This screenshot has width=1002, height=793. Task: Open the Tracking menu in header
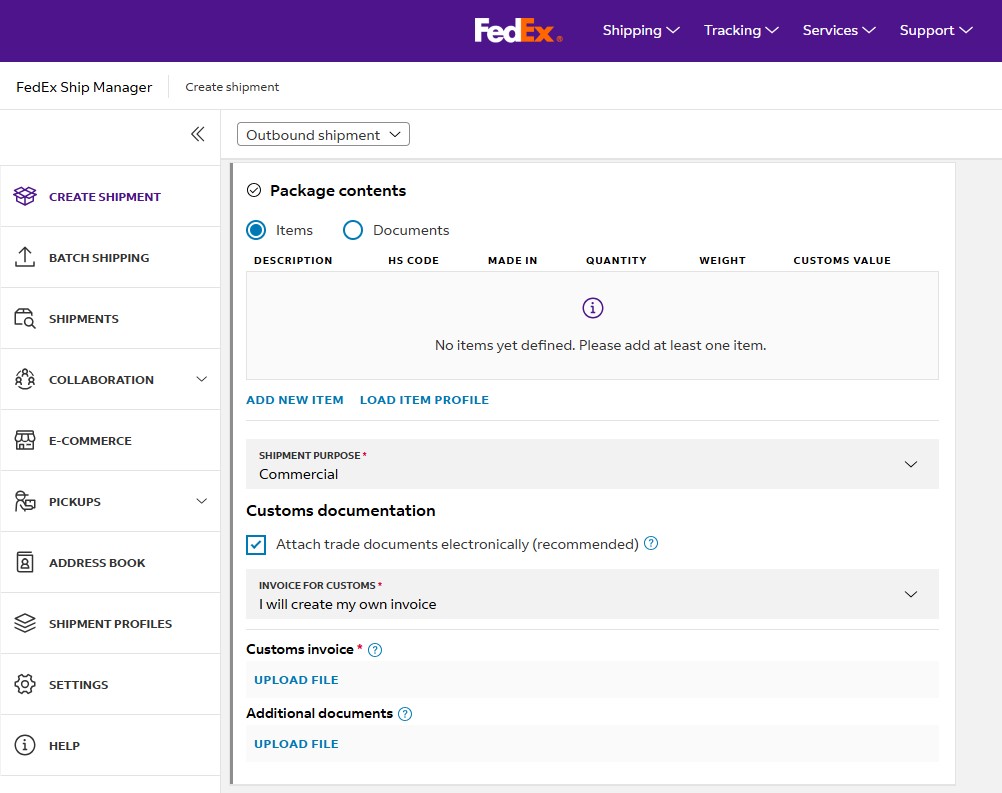pyautogui.click(x=741, y=30)
